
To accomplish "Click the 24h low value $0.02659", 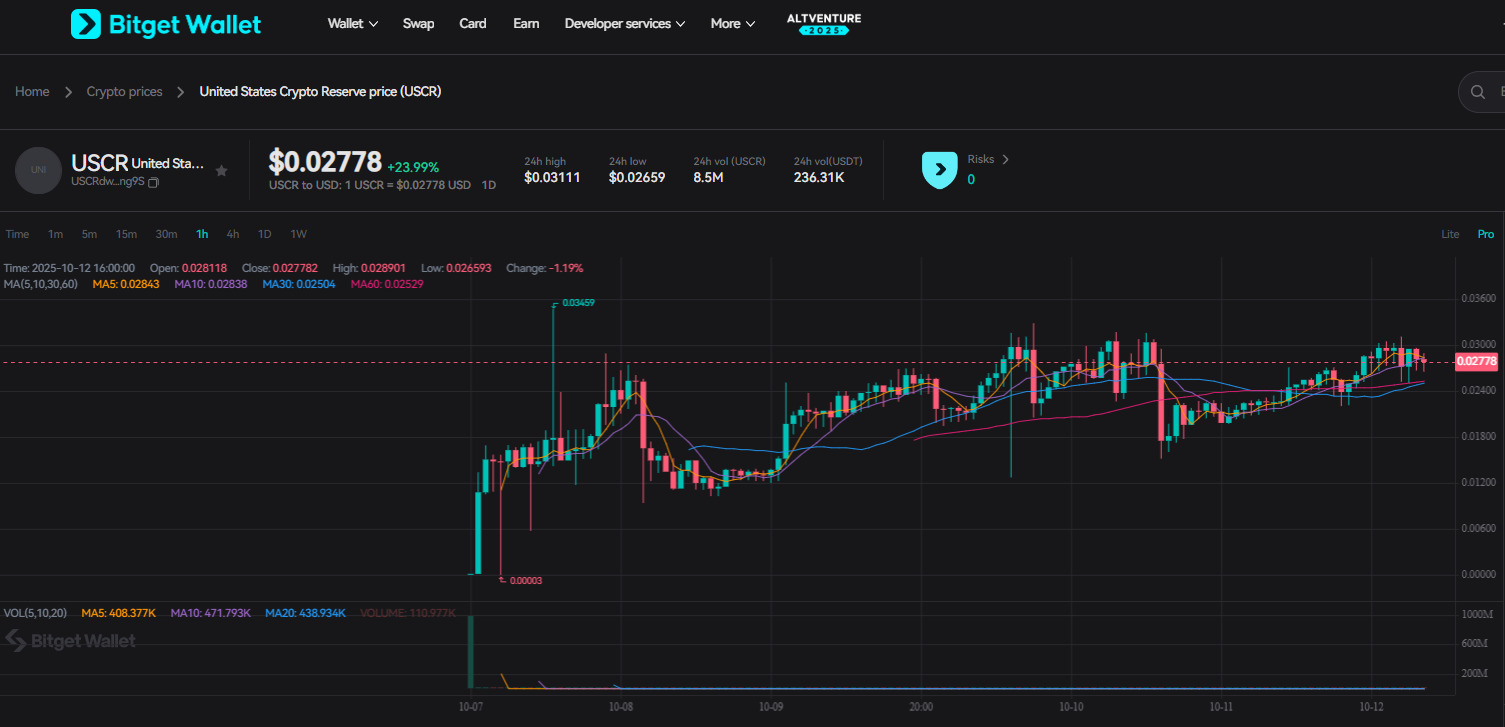I will [637, 178].
